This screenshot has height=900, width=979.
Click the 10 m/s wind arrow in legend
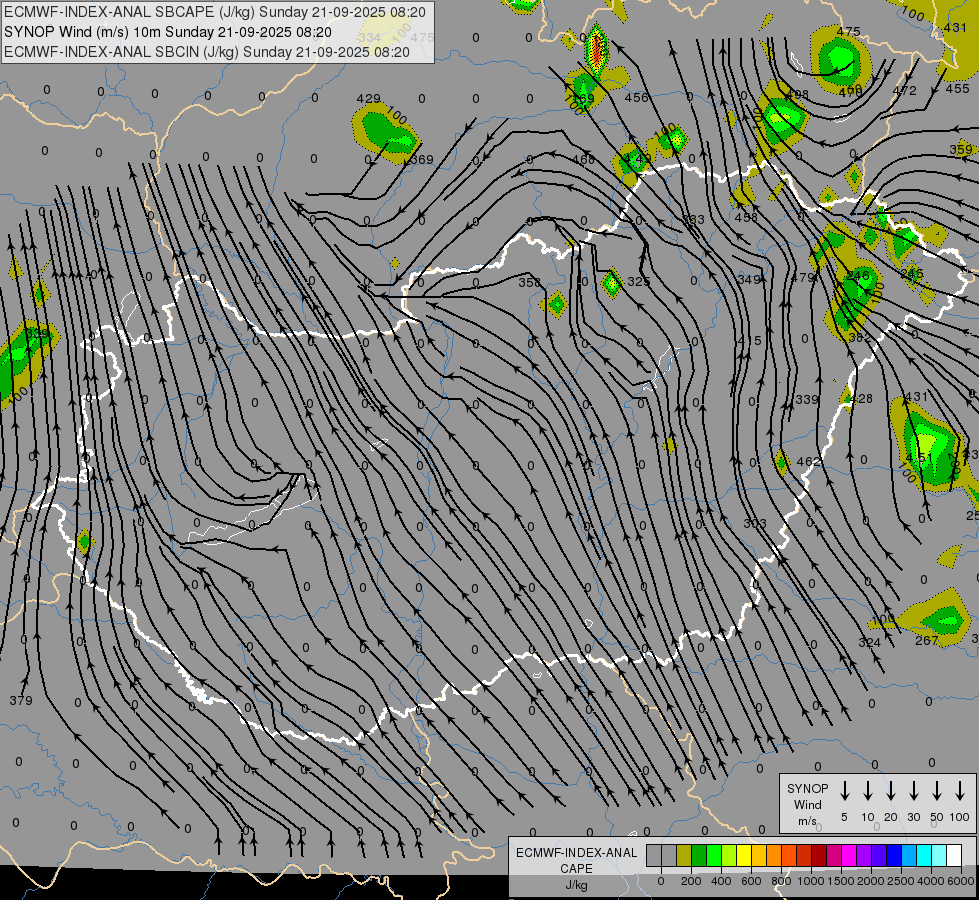click(867, 790)
